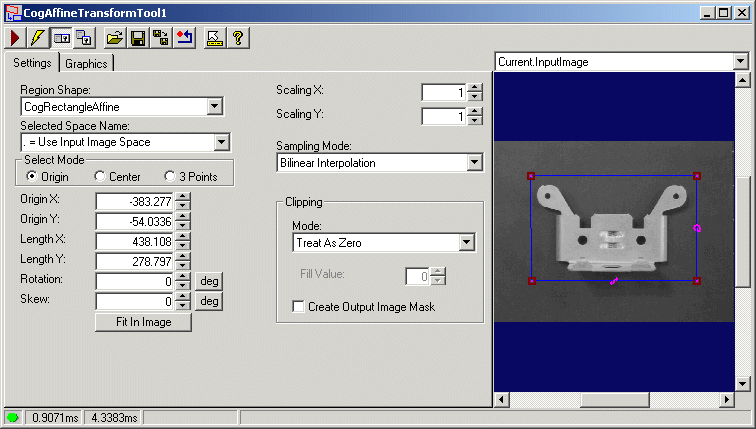Click the Skew input field
The width and height of the screenshot is (756, 429).
[135, 301]
